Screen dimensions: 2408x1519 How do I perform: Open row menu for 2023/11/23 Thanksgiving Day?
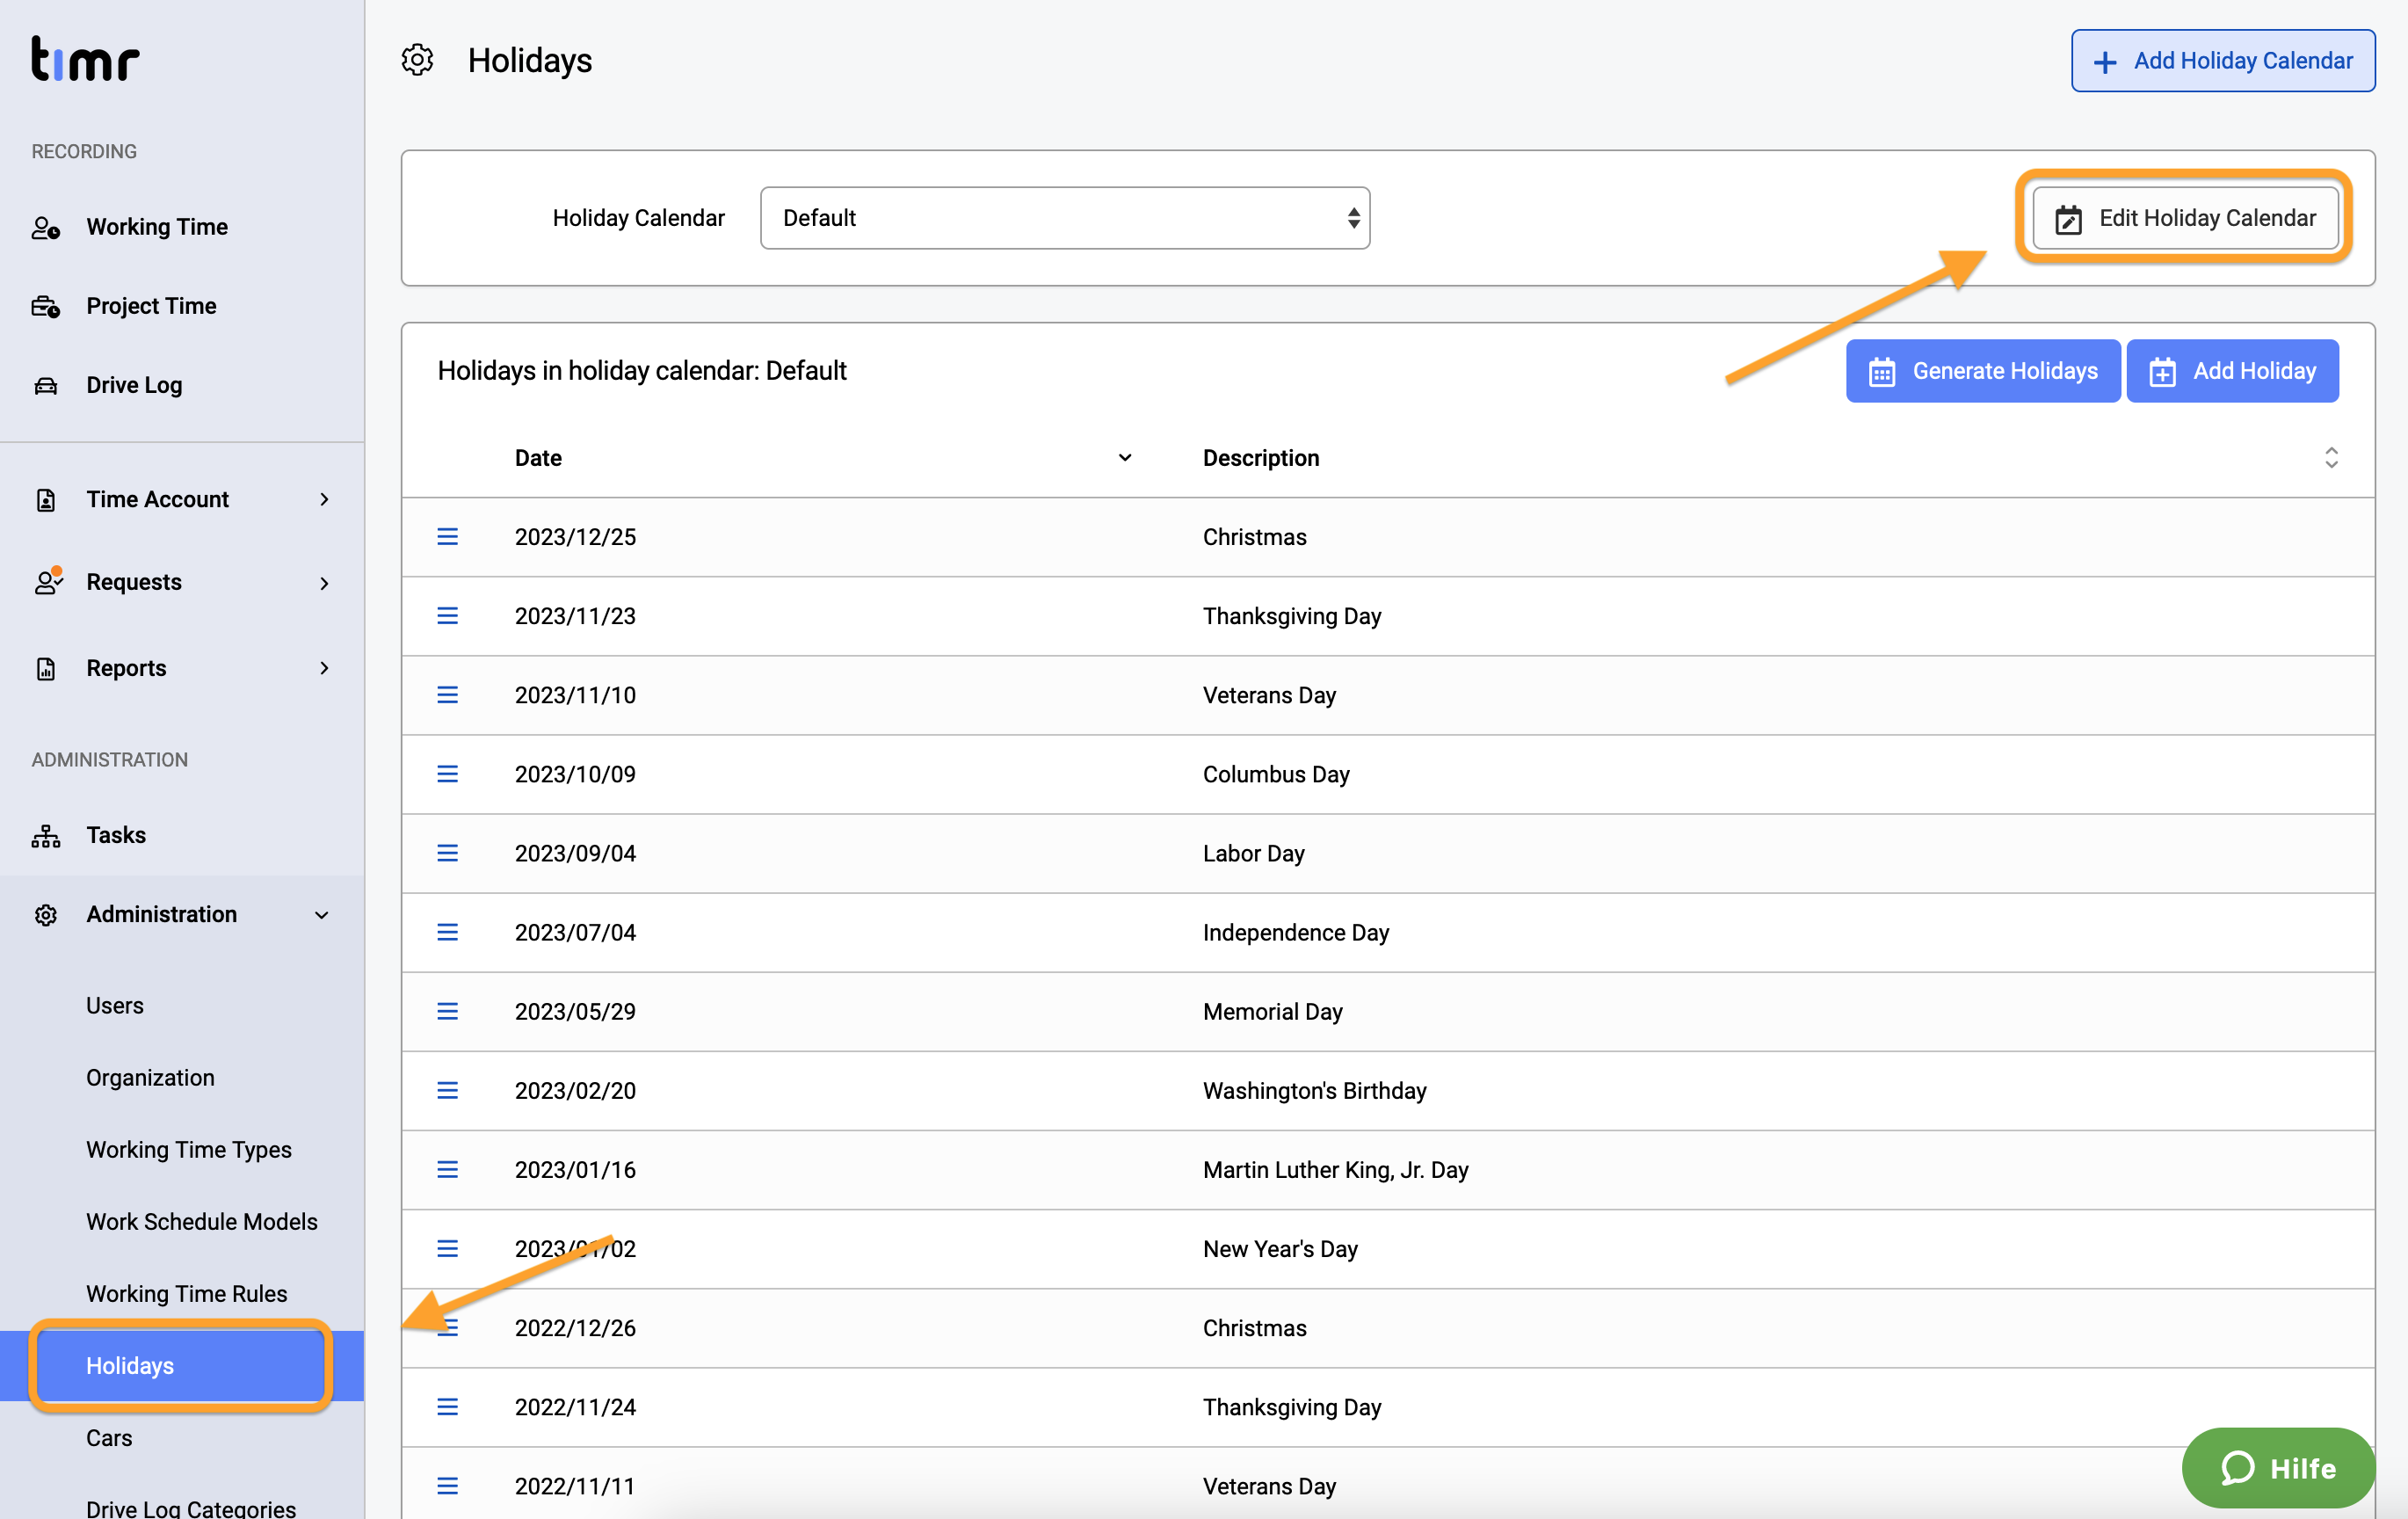pos(447,616)
